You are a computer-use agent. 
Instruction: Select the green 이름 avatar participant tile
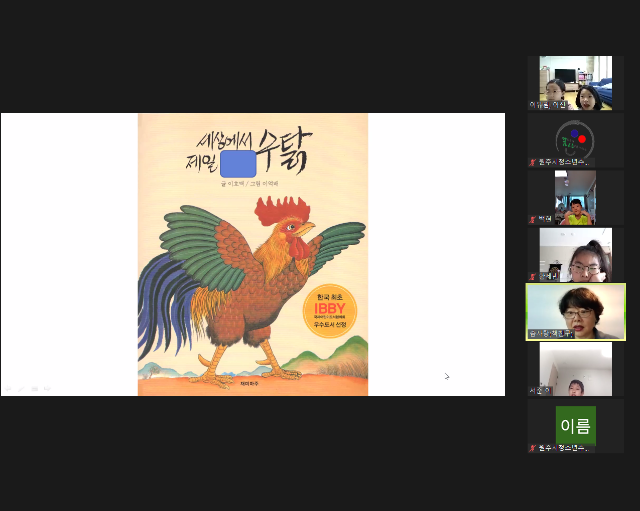[576, 426]
